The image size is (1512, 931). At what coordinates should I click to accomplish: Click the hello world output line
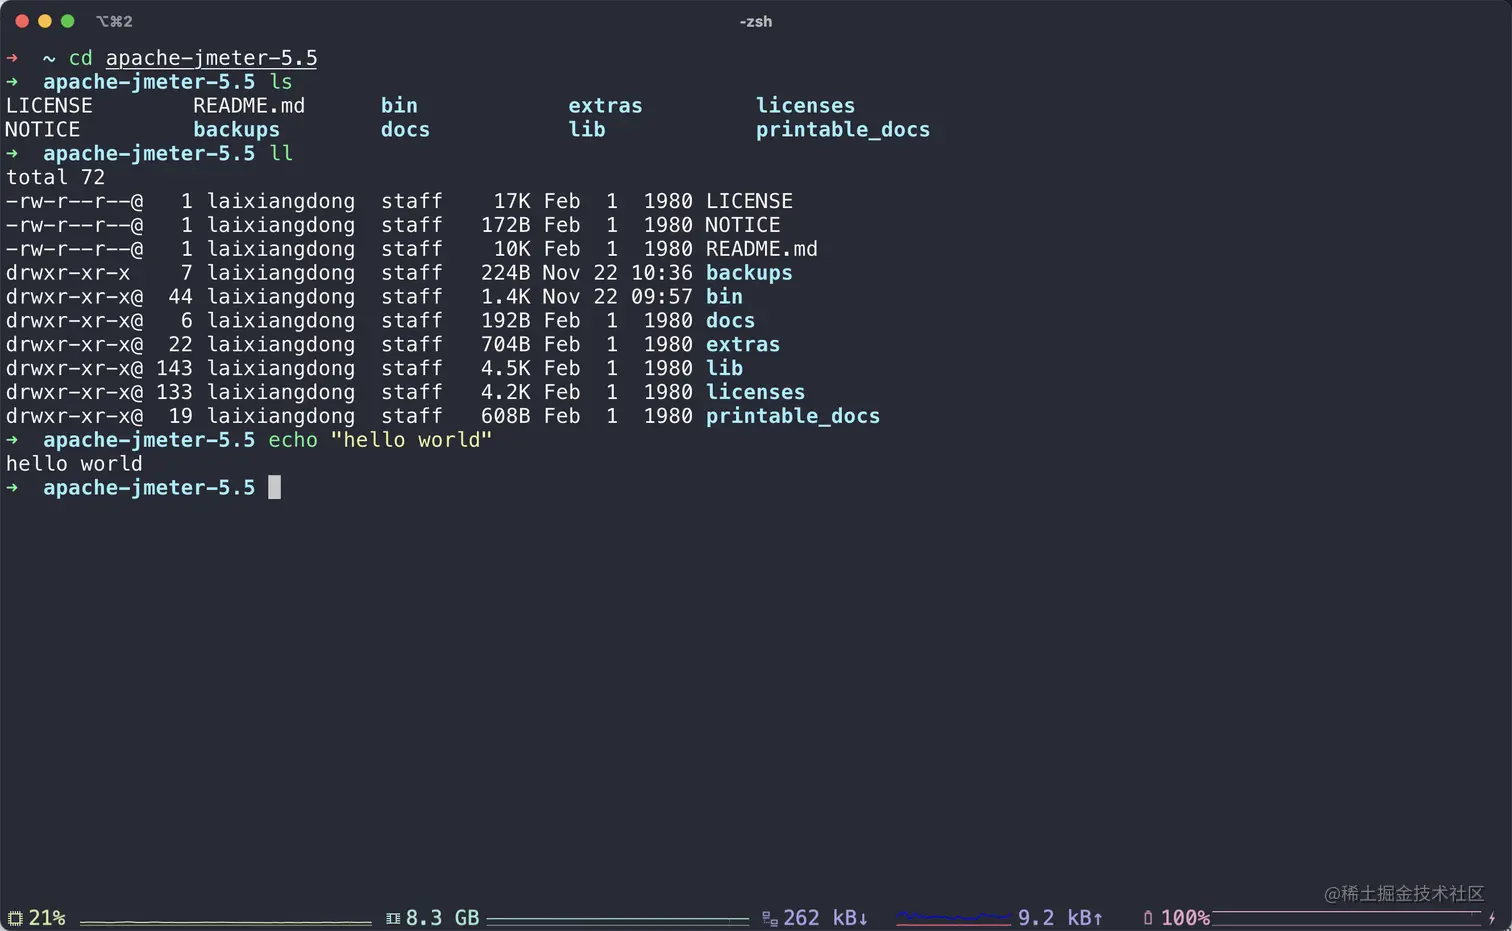click(x=74, y=464)
